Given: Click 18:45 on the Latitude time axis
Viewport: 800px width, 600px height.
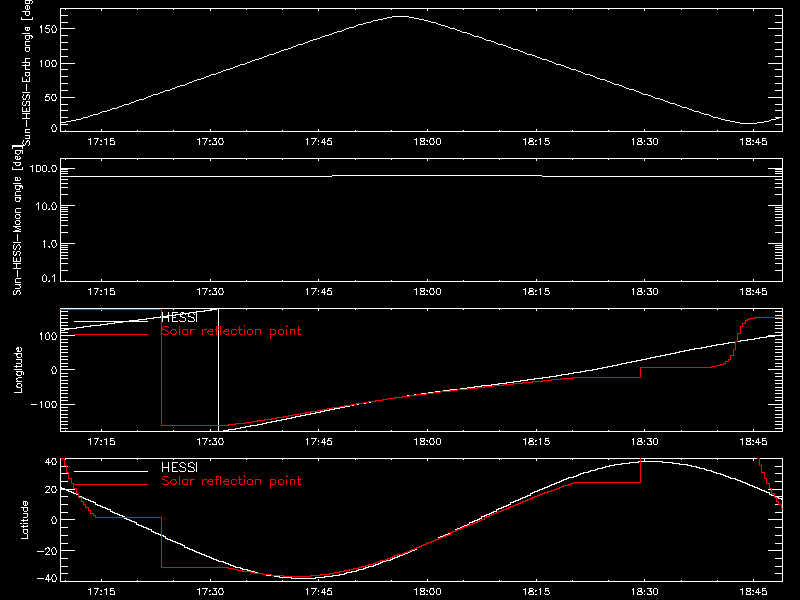Looking at the screenshot, I should 753,591.
